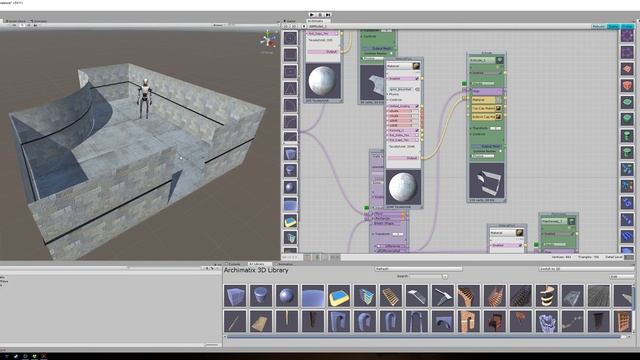Pick the bookshelf library thumbnail

tap(624, 321)
